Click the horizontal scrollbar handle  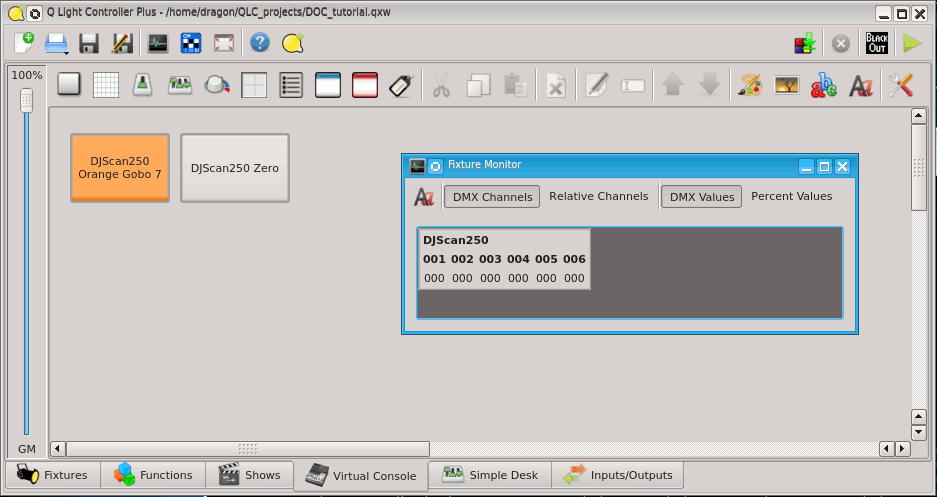point(248,449)
